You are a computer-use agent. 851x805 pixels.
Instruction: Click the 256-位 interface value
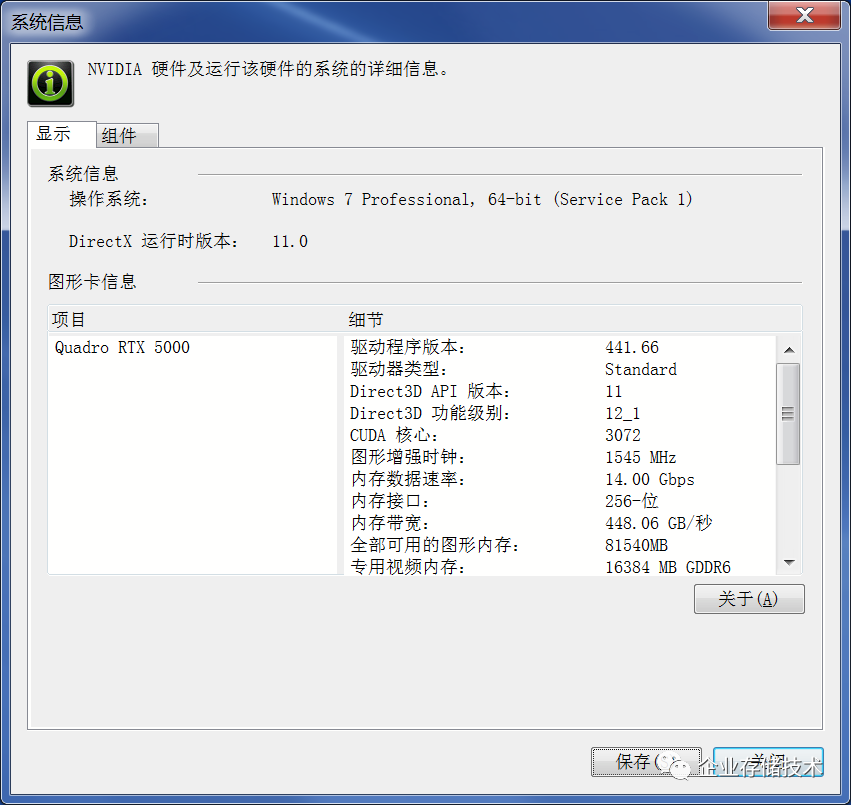point(632,501)
